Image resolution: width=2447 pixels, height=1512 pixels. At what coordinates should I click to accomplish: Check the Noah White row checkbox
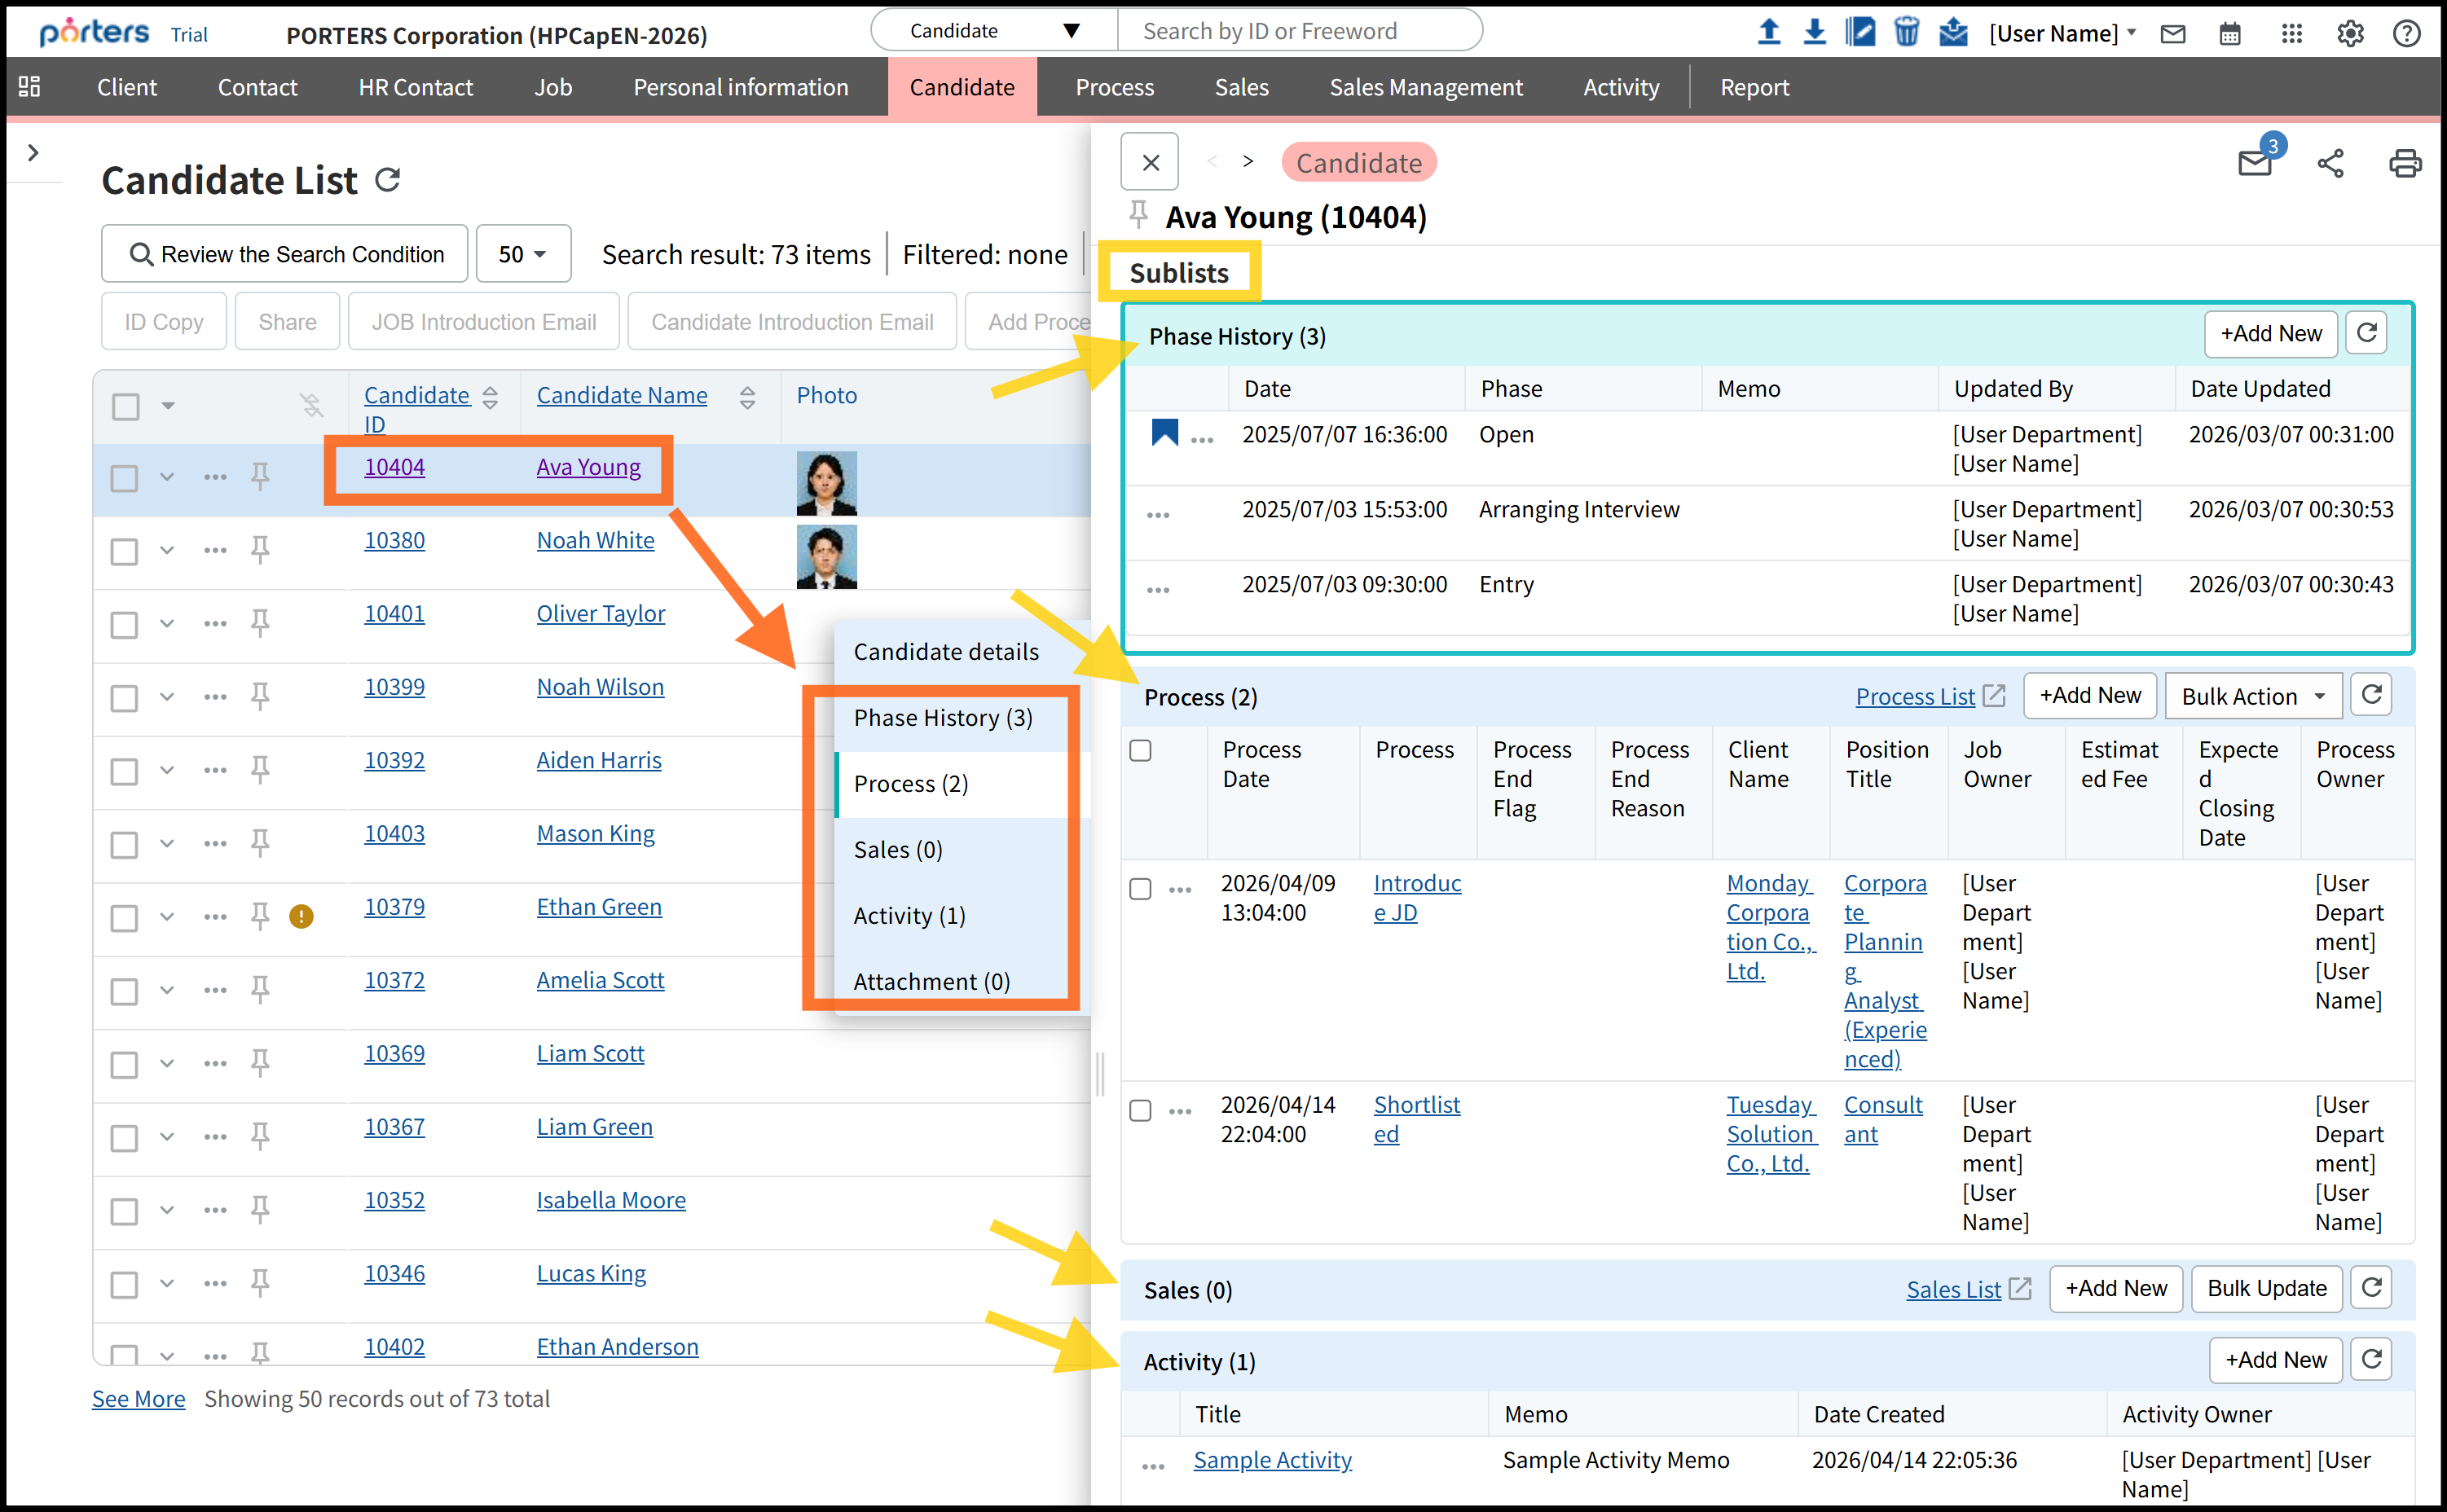coord(124,551)
